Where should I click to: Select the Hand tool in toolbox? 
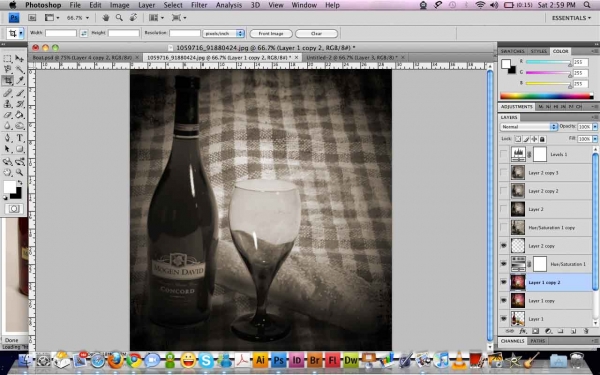point(7,173)
